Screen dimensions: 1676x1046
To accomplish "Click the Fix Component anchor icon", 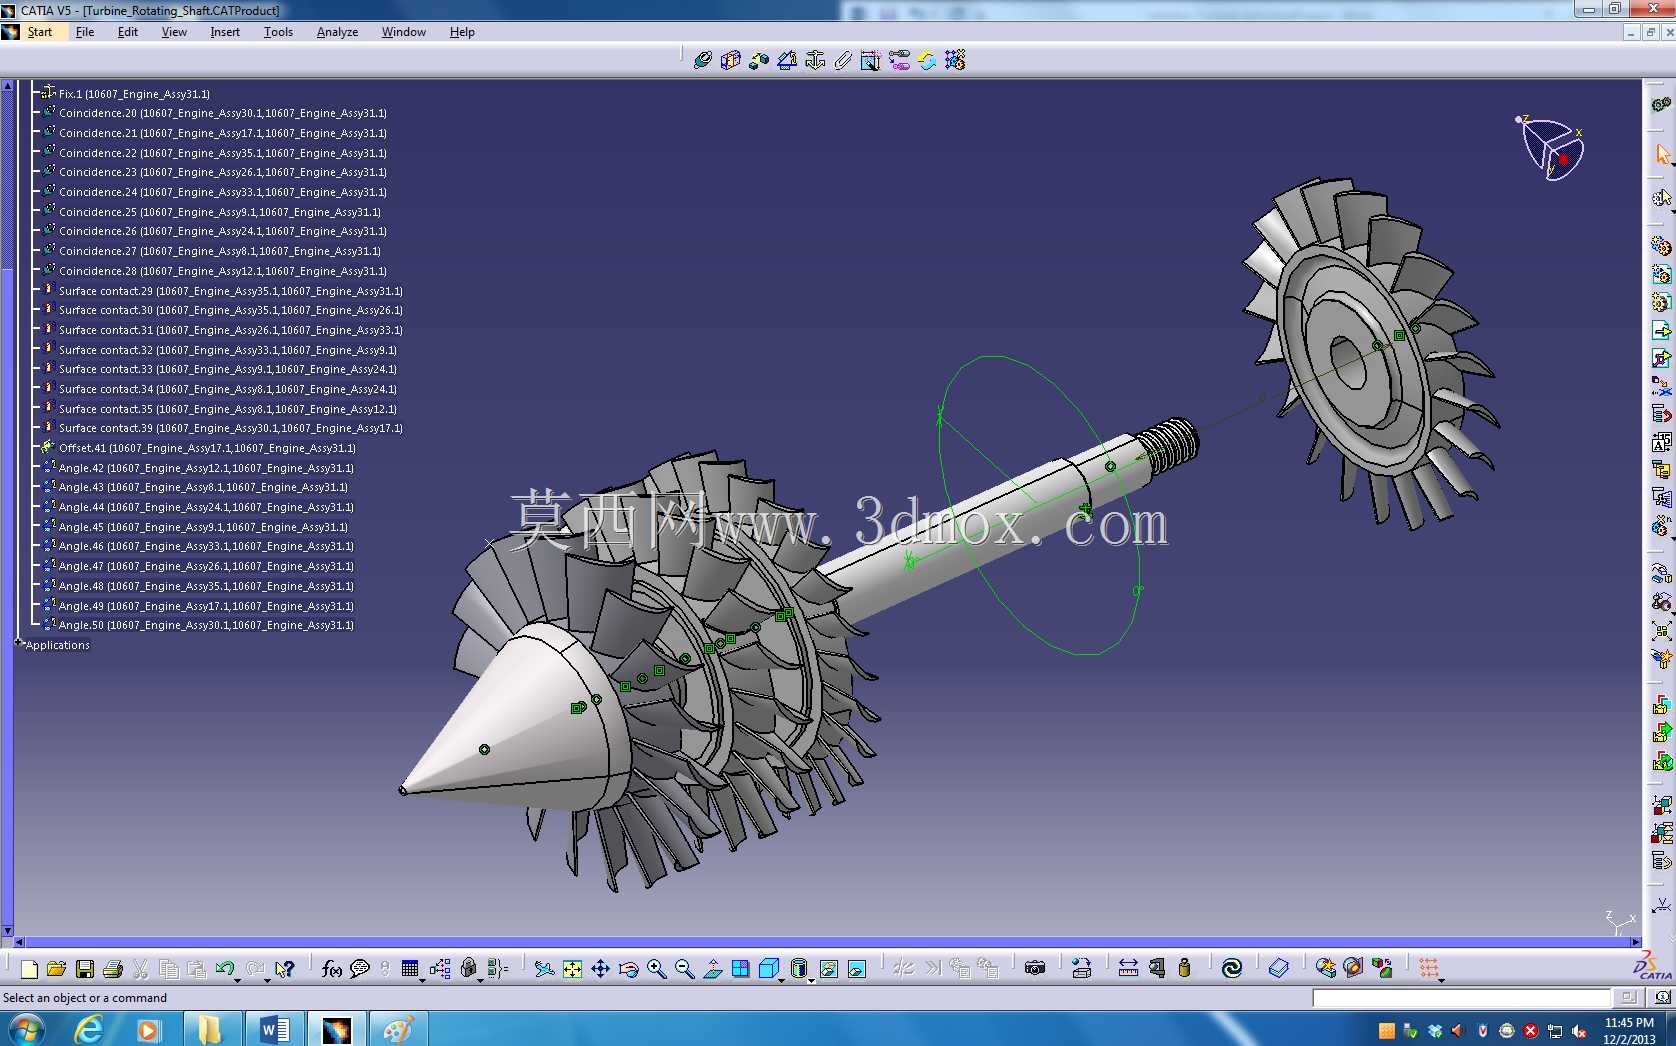I will (x=815, y=60).
